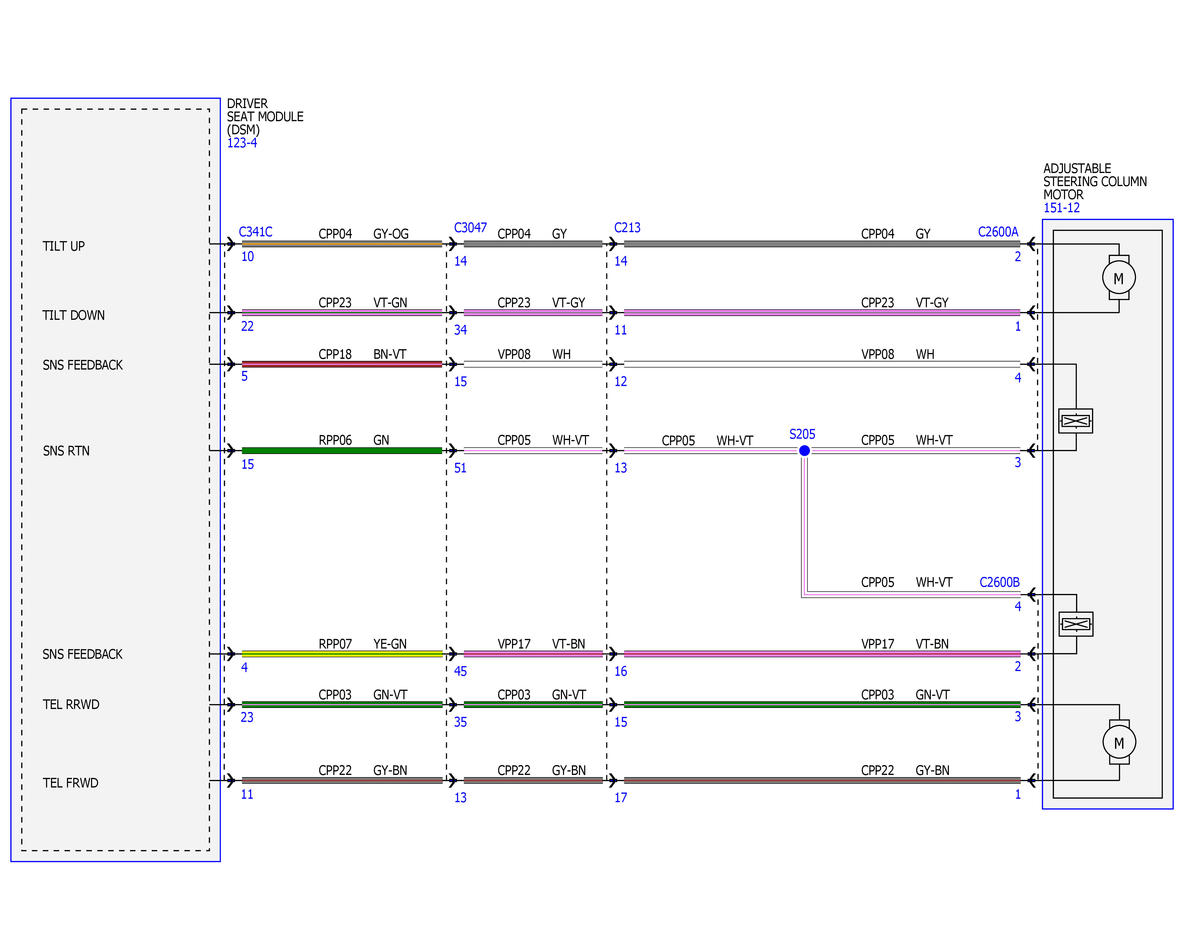Viewport: 1199px width, 927px height.
Task: Select the TILT UP signal label
Action: point(63,246)
